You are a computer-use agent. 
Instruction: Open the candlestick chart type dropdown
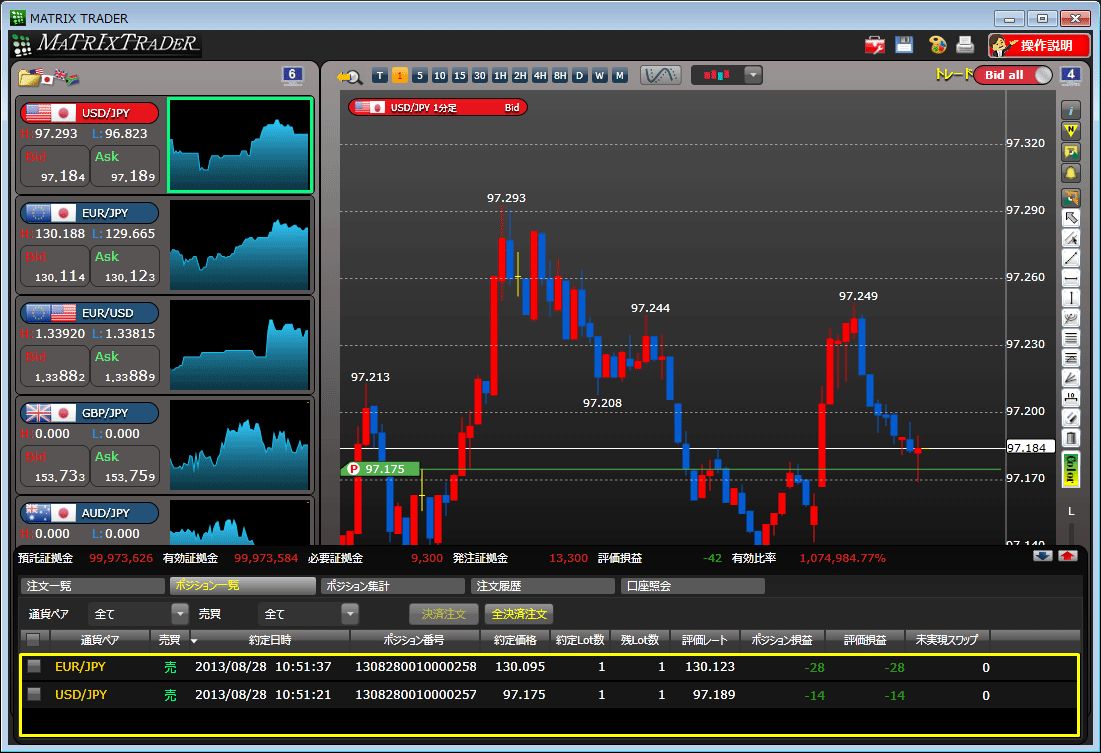pos(753,74)
